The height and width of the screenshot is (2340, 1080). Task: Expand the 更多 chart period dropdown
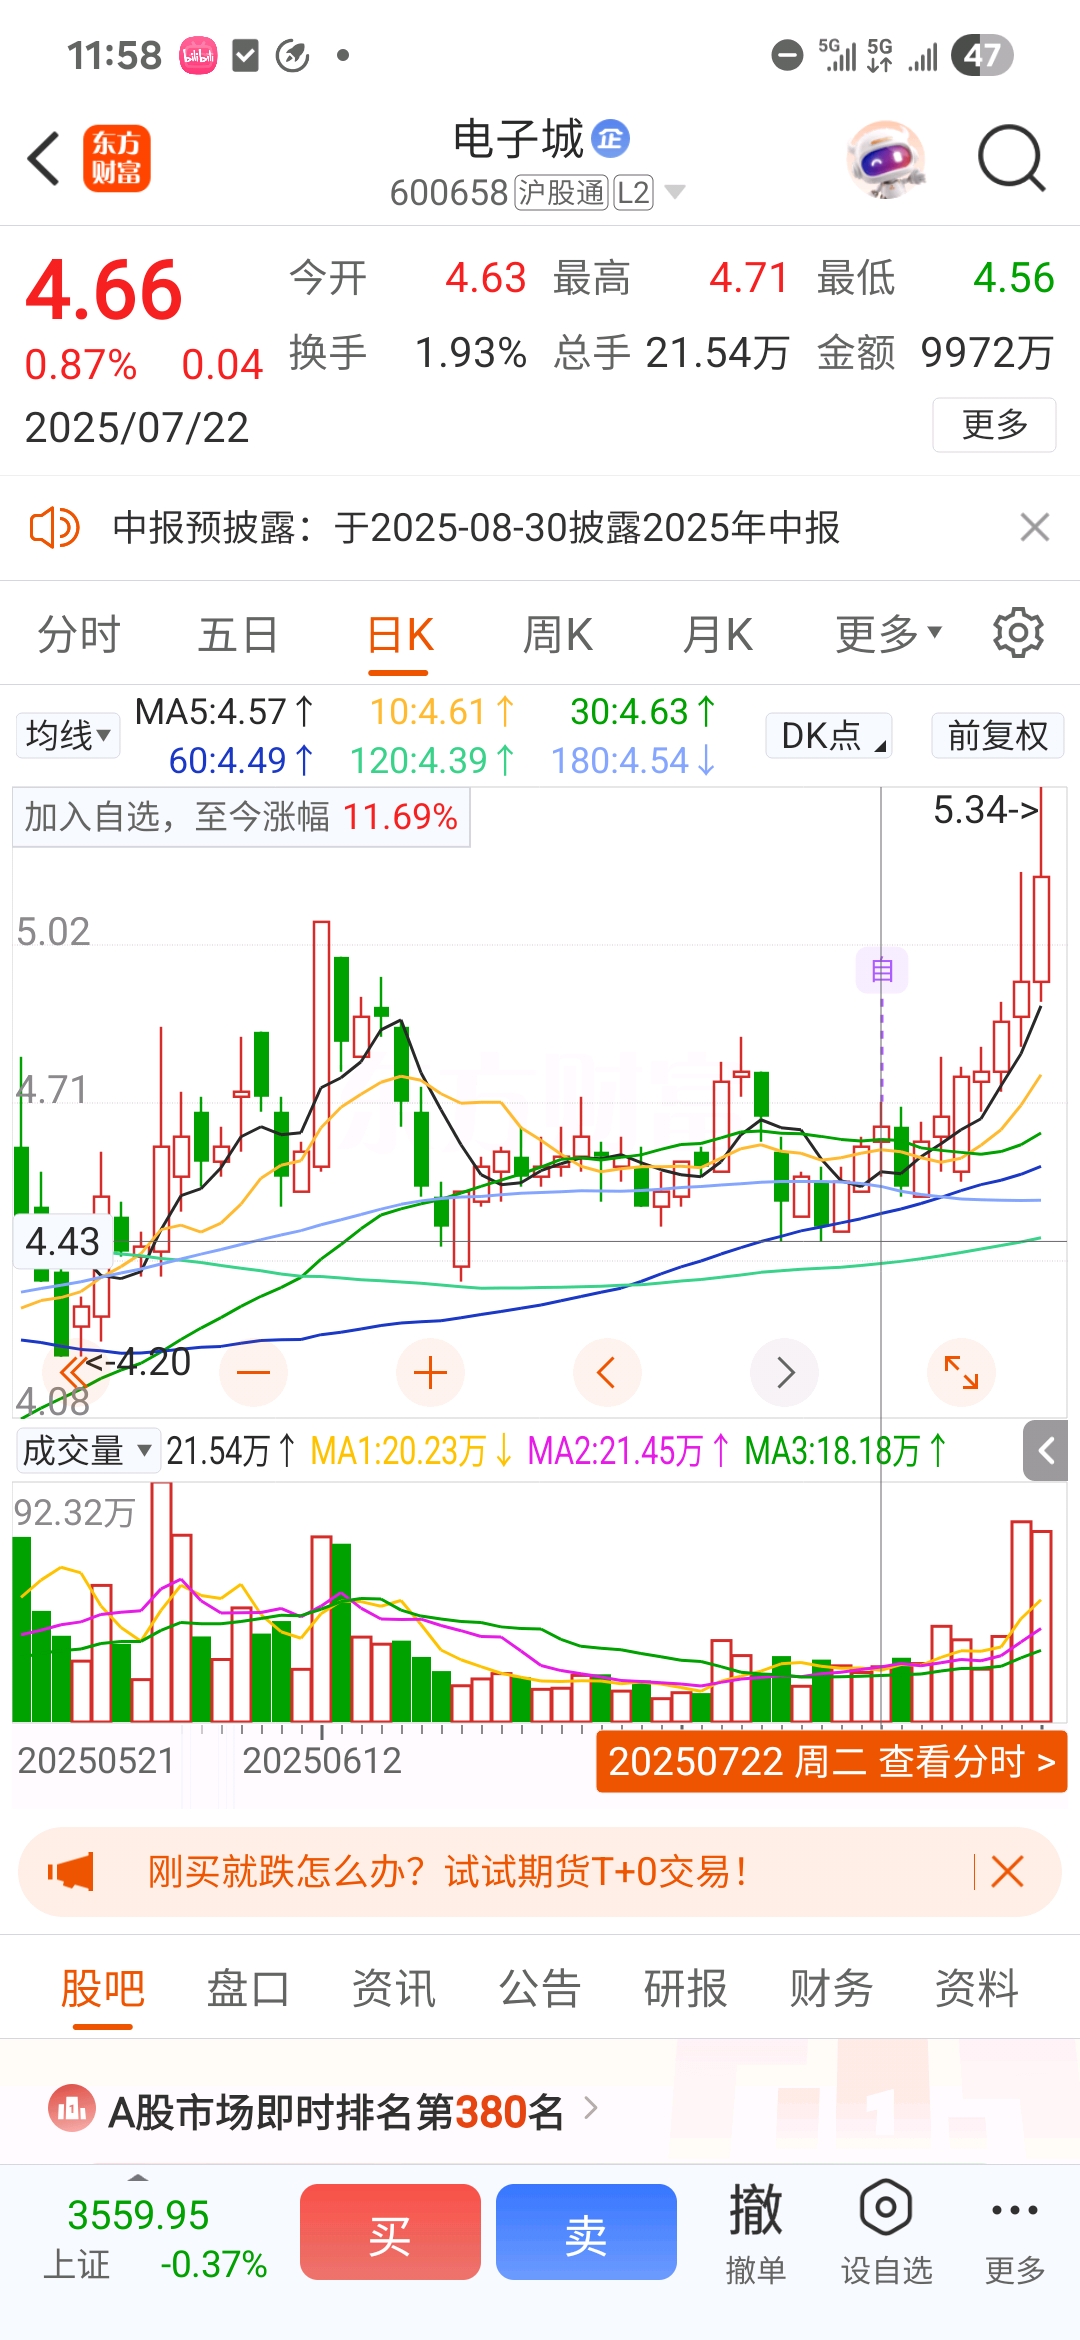[x=889, y=635]
